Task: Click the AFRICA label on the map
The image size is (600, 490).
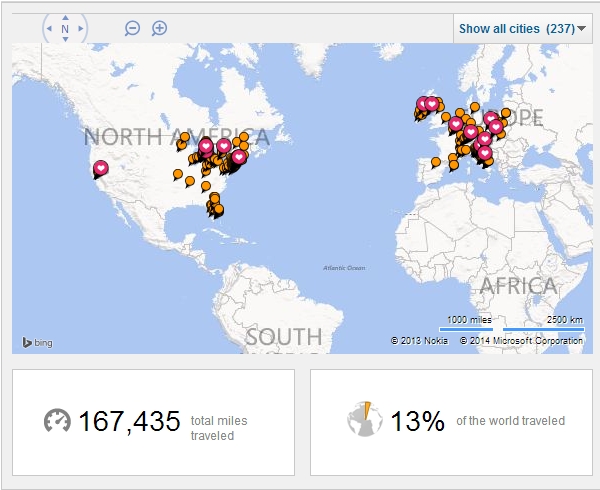Action: 517,286
